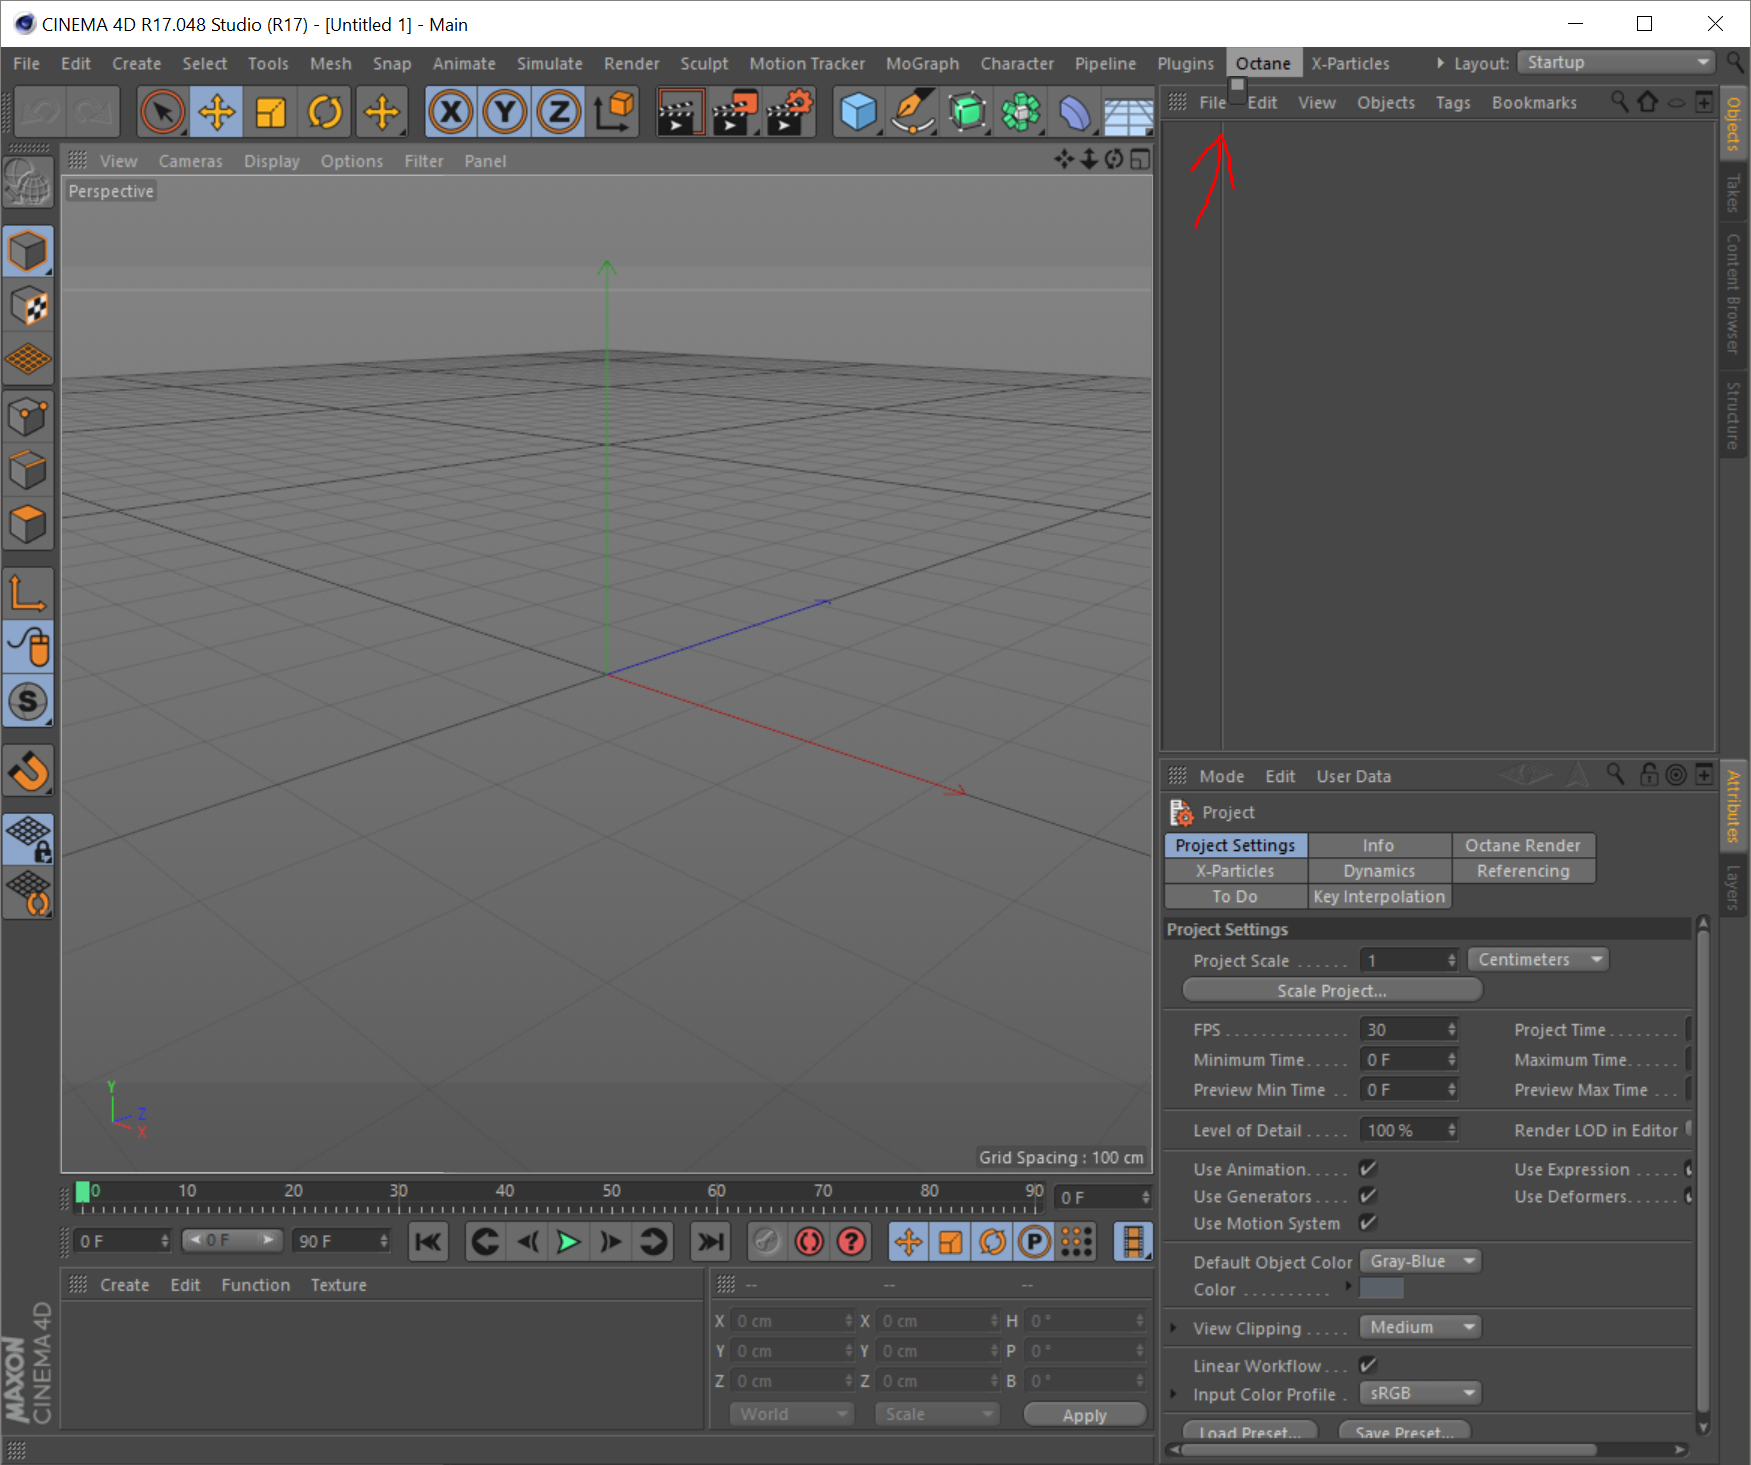1751x1465 pixels.
Task: Activate the Move tool in the top toolbar
Action: (217, 112)
